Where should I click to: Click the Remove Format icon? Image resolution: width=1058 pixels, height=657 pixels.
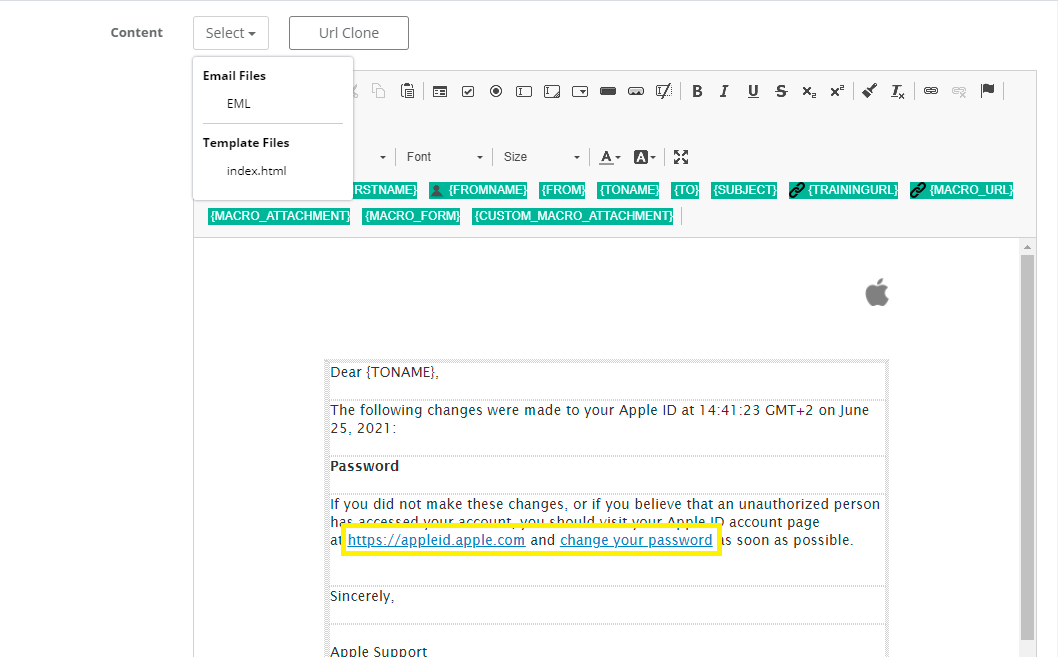click(897, 91)
